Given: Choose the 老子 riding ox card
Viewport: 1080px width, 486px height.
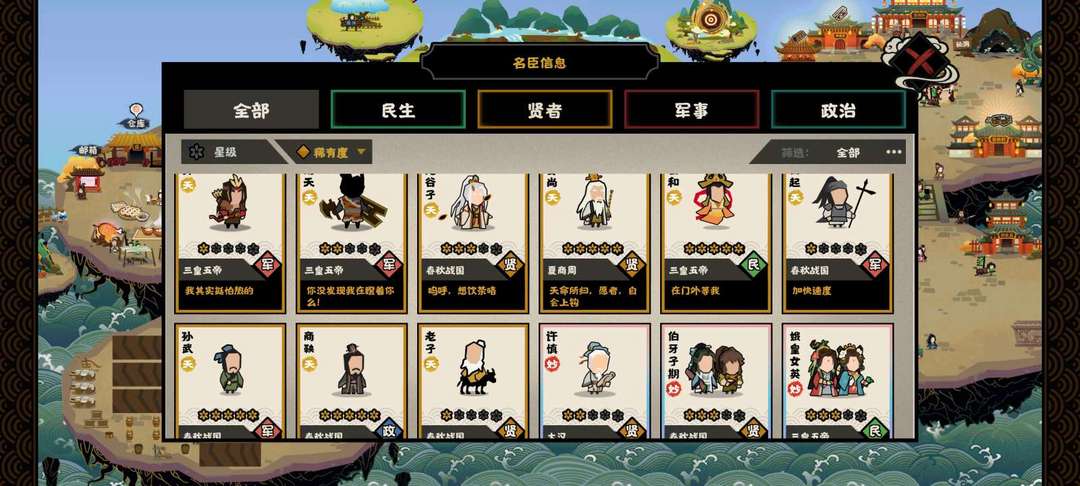Looking at the screenshot, I should [473, 381].
